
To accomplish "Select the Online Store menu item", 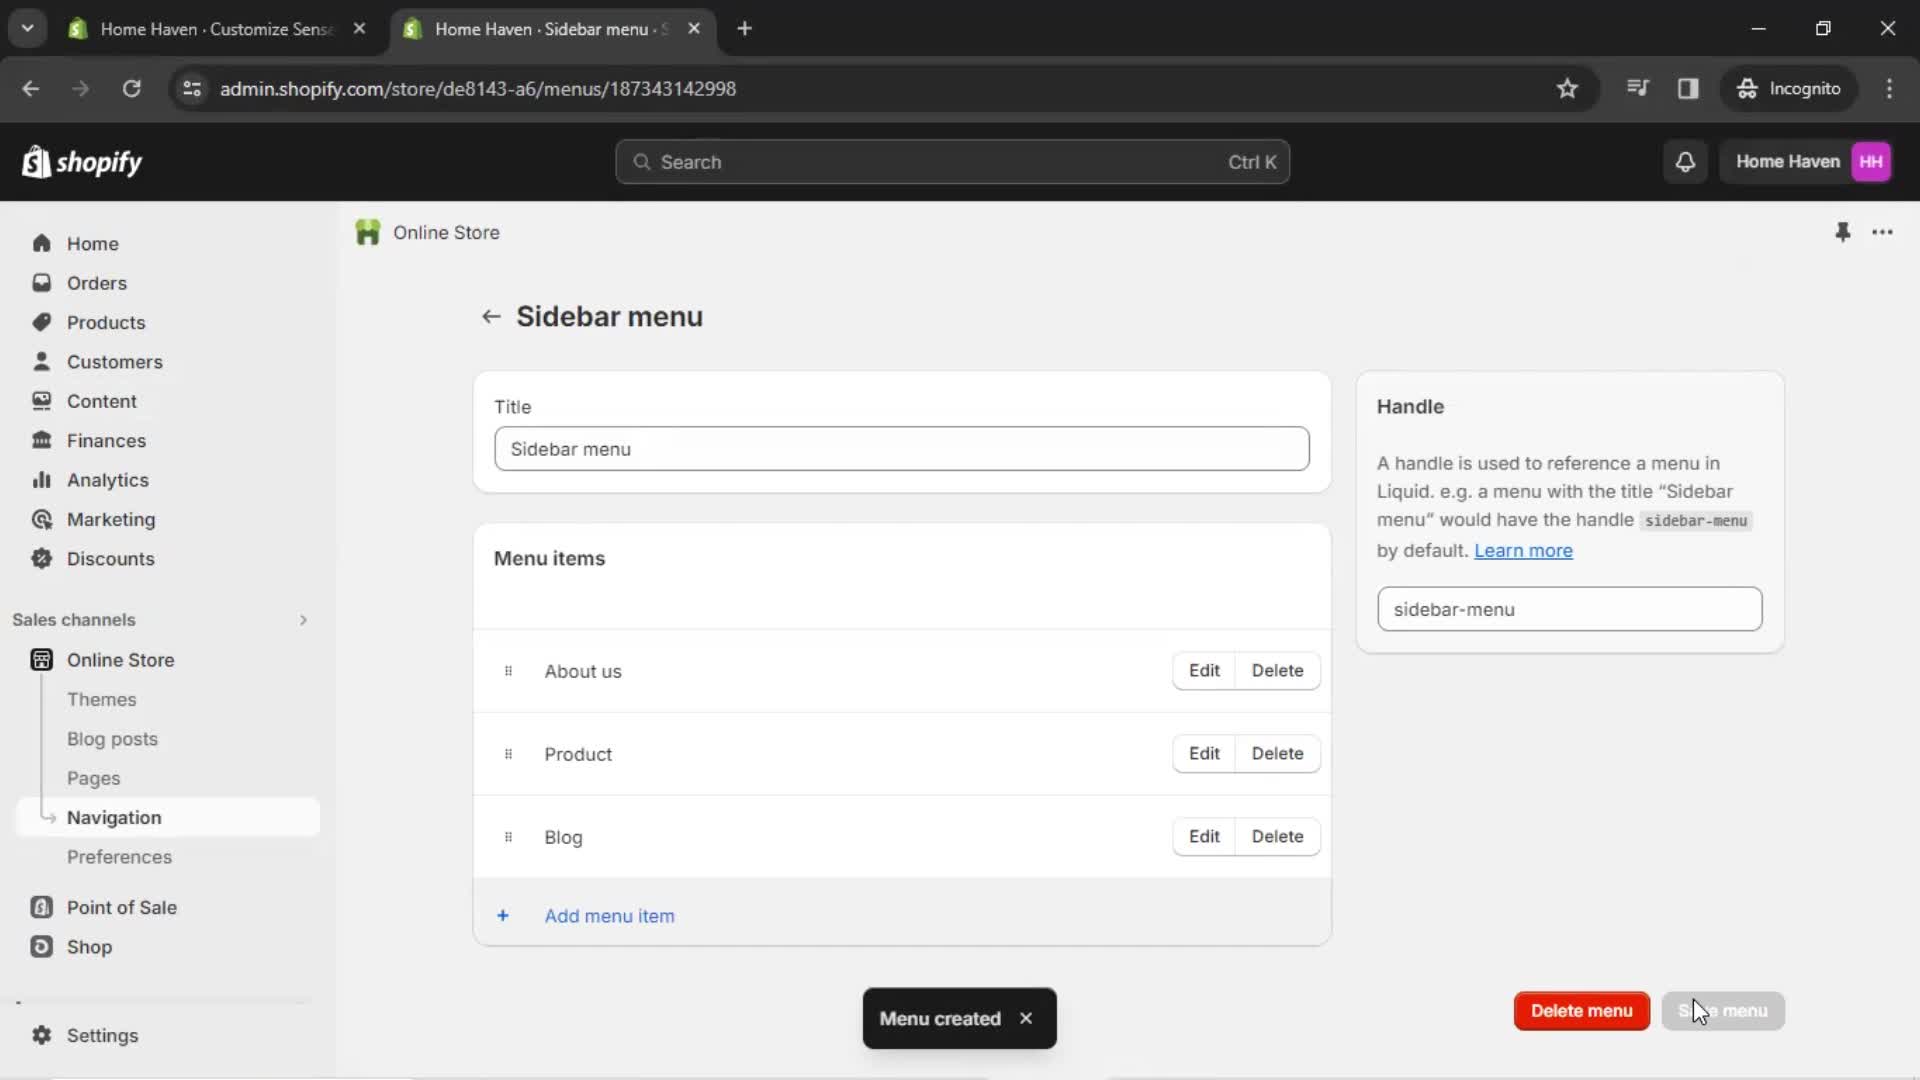I will [x=120, y=659].
